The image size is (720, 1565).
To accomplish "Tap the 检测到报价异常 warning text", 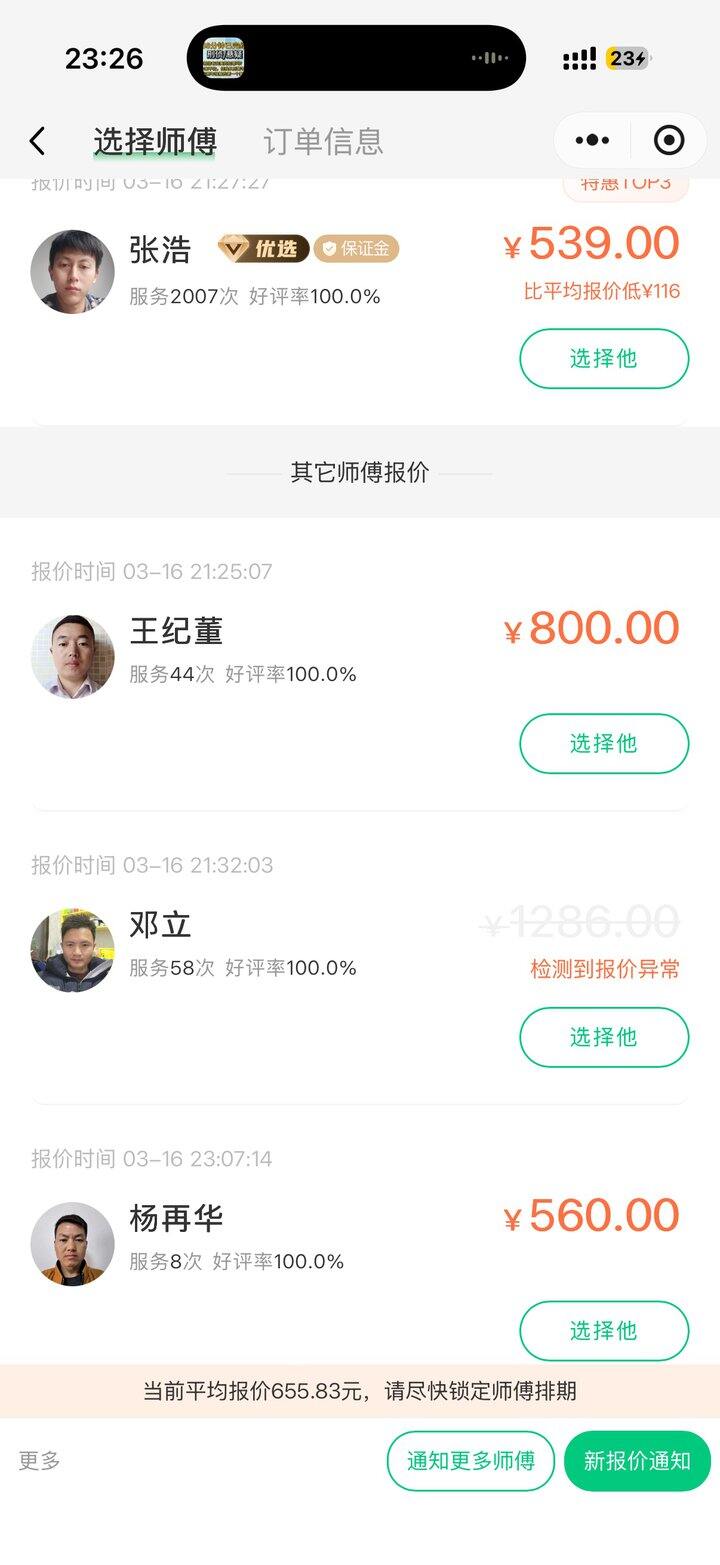I will click(604, 968).
